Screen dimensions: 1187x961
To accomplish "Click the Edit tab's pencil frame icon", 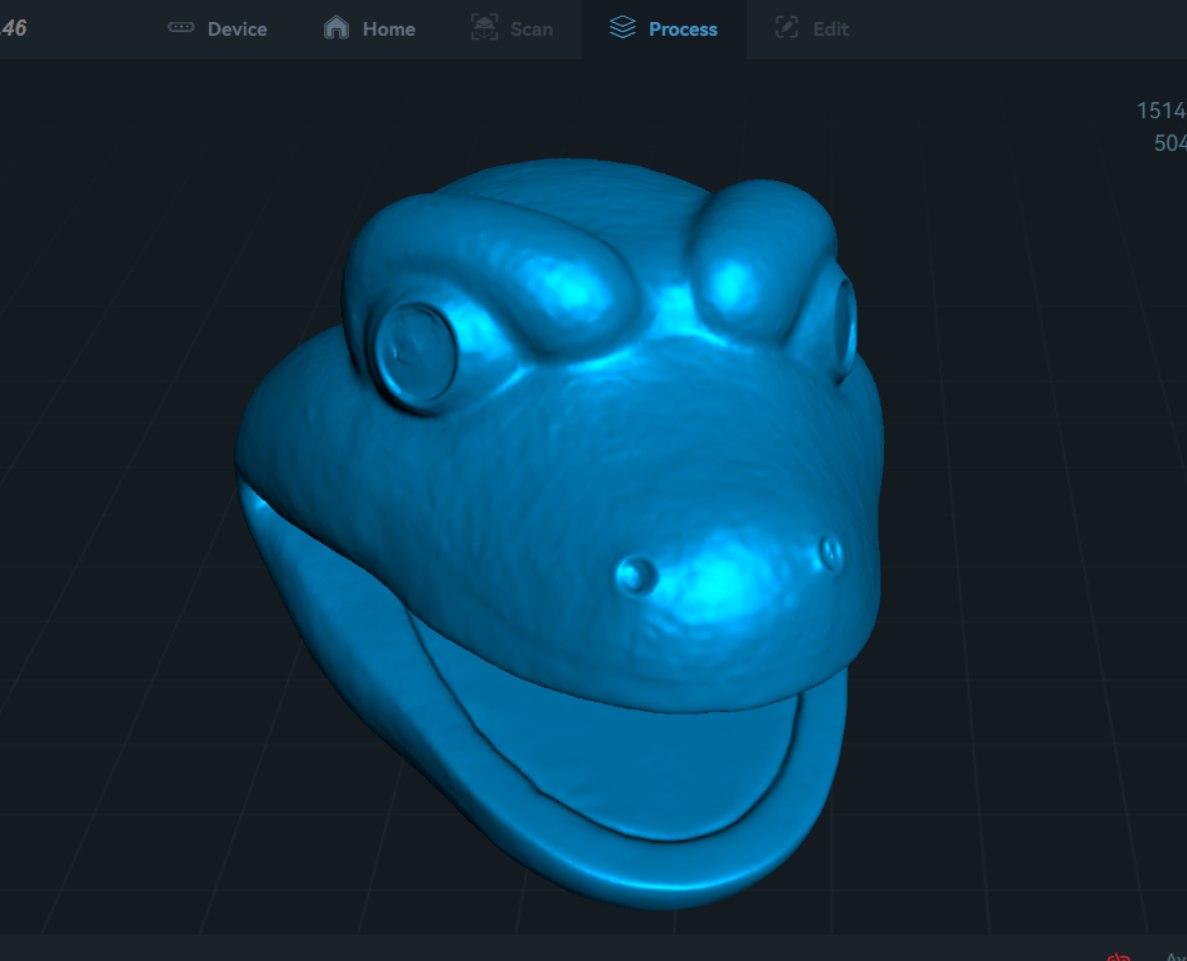I will point(787,28).
